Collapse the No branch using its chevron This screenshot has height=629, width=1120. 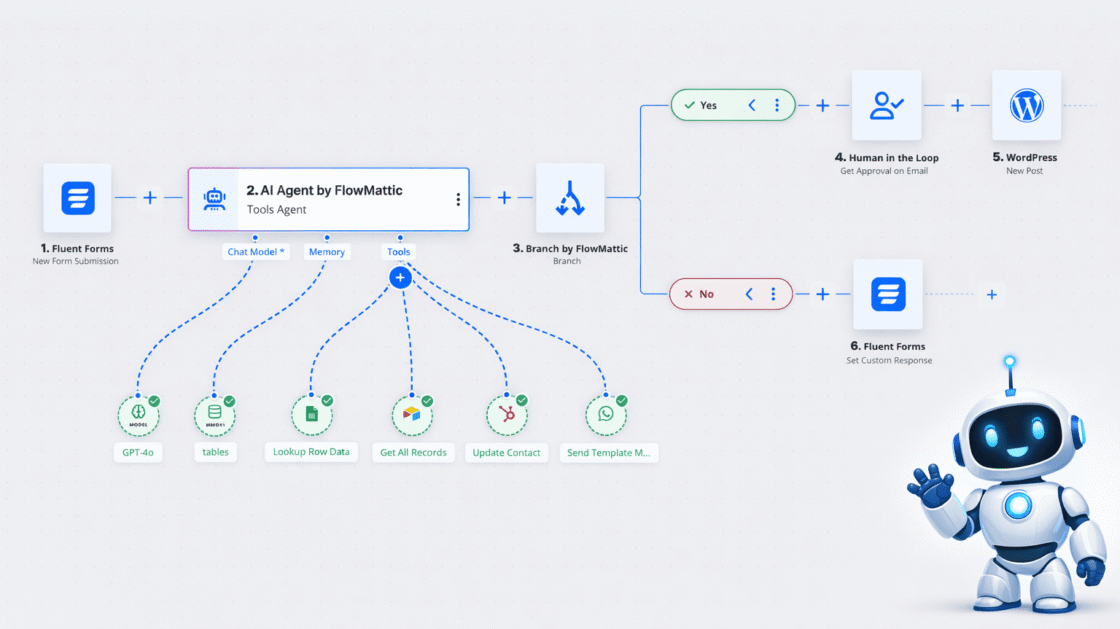[750, 294]
